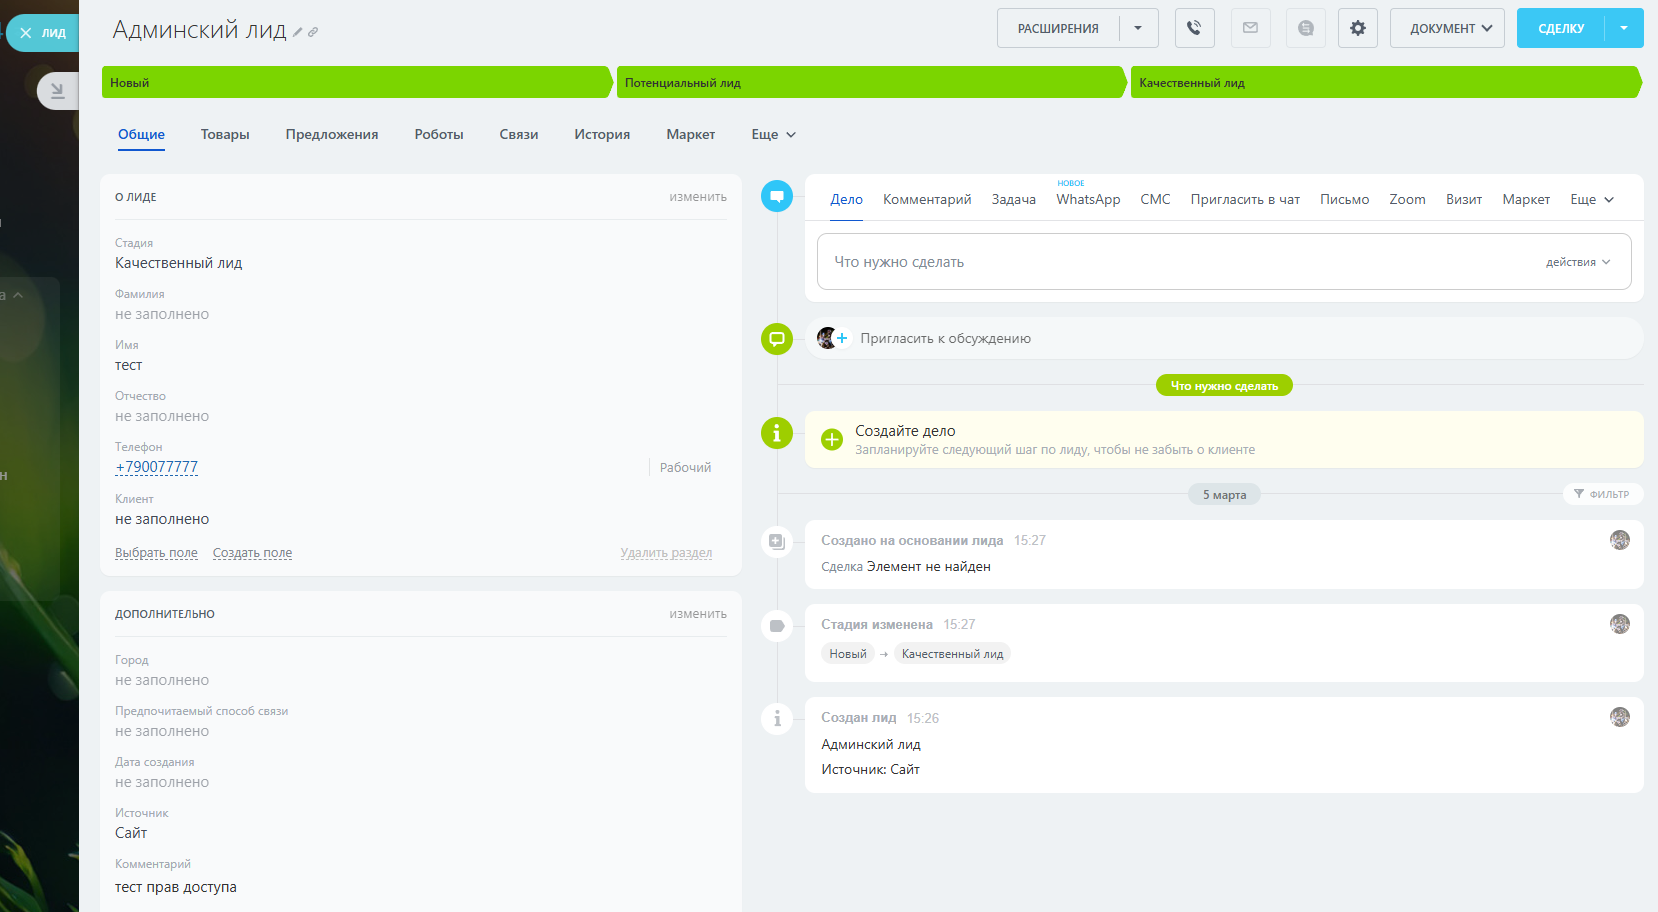Select Комментарий in timeline menu

927,199
